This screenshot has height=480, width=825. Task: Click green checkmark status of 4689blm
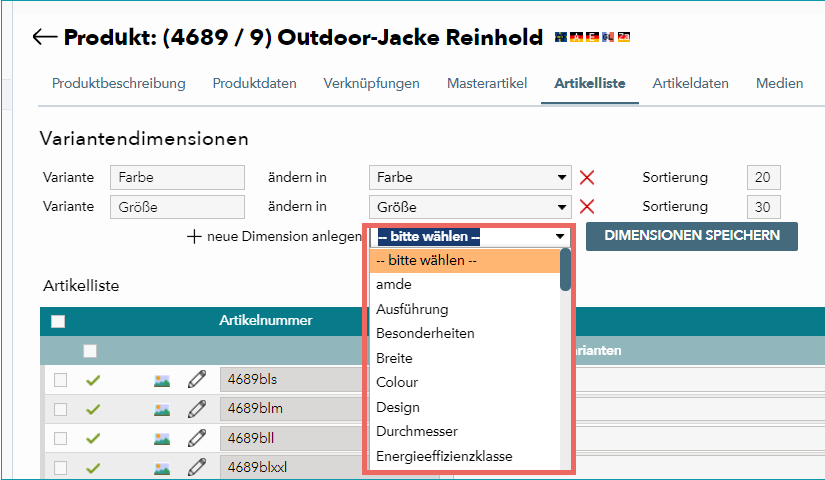coord(93,409)
